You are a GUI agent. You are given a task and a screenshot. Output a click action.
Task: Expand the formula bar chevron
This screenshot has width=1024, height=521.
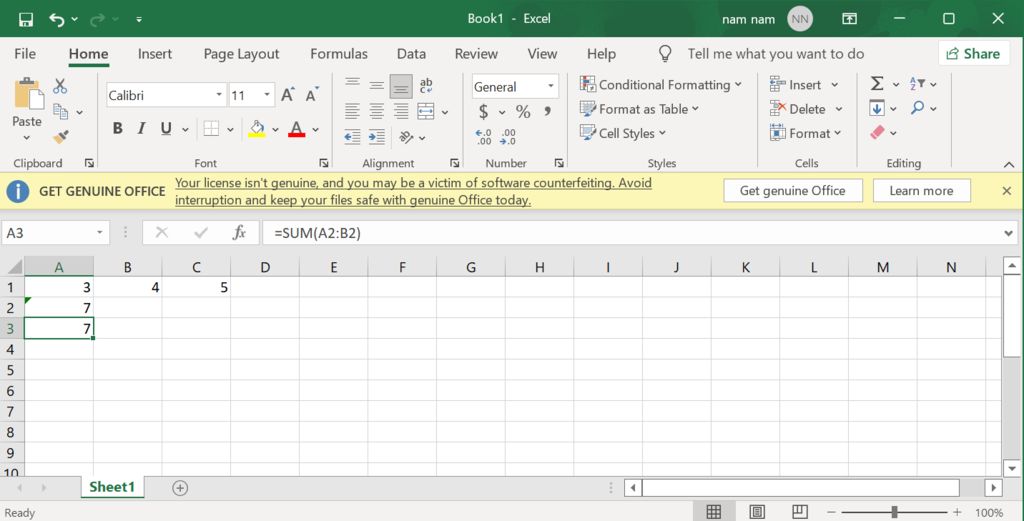pos(1010,232)
